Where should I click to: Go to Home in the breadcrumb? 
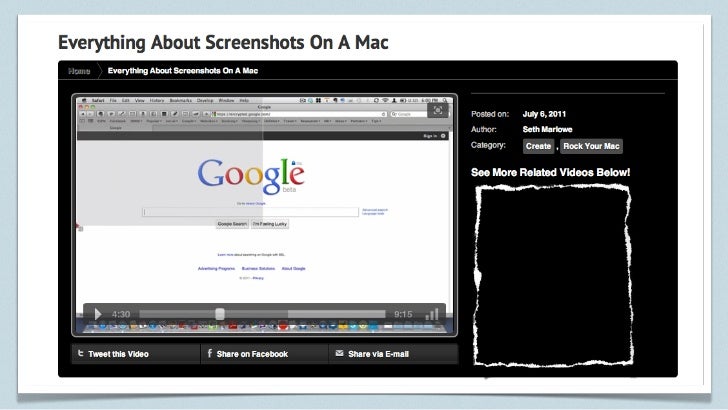point(79,71)
